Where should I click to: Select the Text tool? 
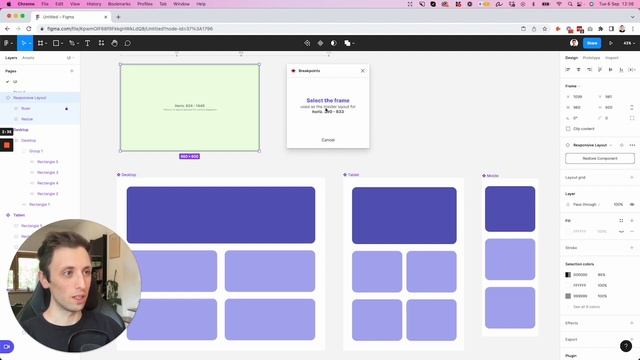point(87,43)
